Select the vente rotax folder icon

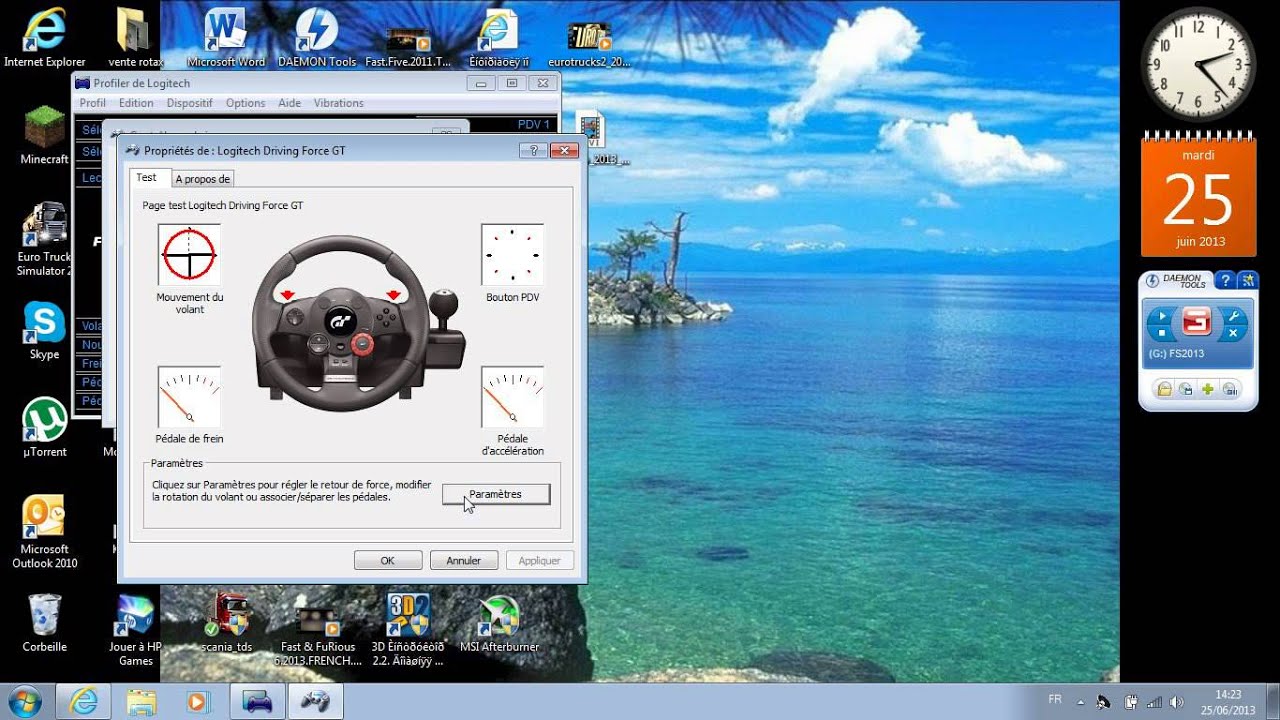[x=136, y=38]
